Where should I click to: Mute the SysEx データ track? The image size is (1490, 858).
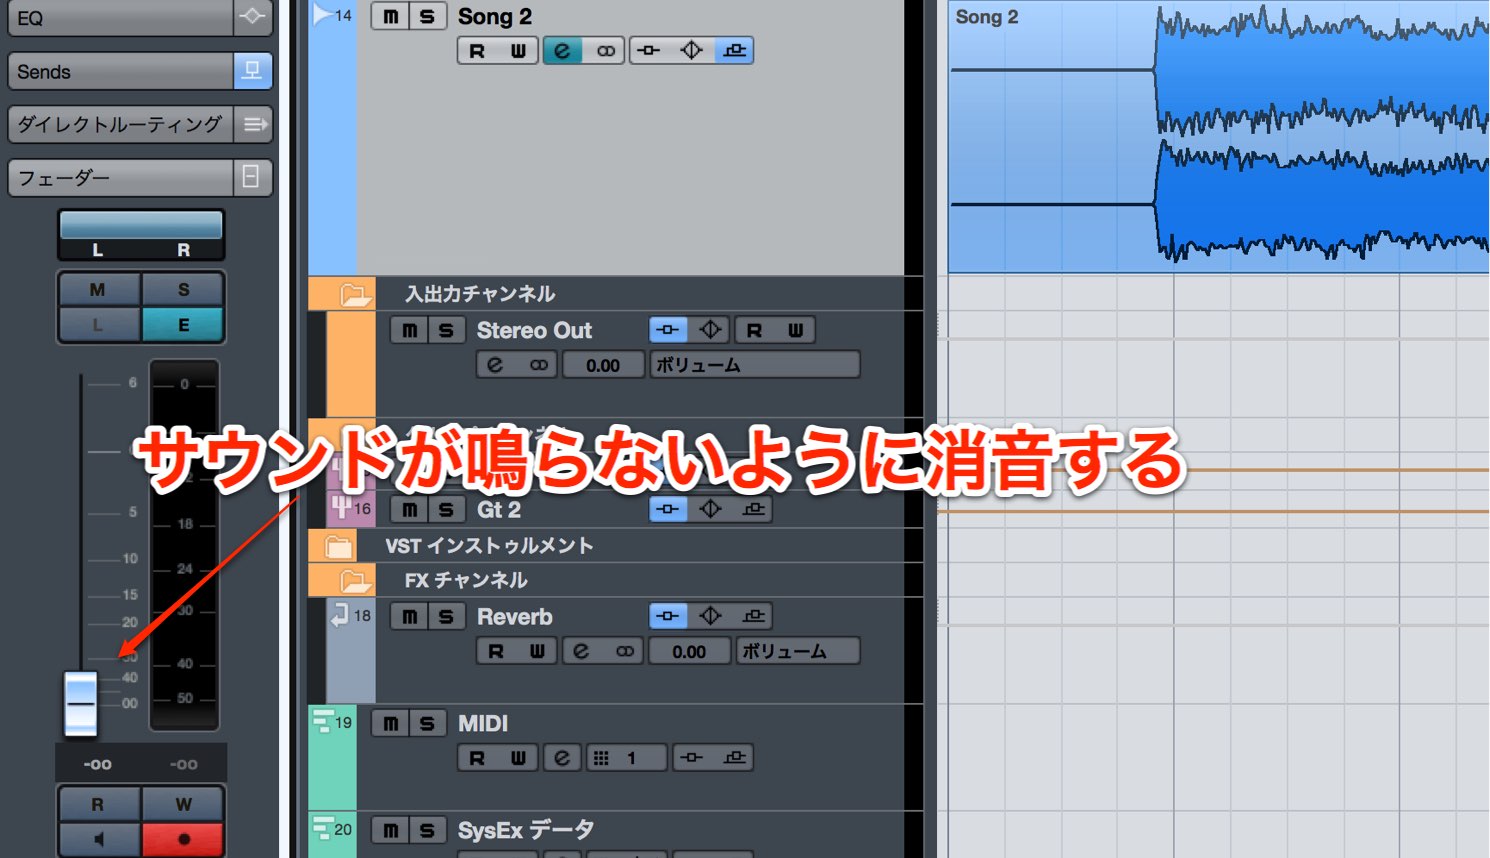[x=390, y=830]
